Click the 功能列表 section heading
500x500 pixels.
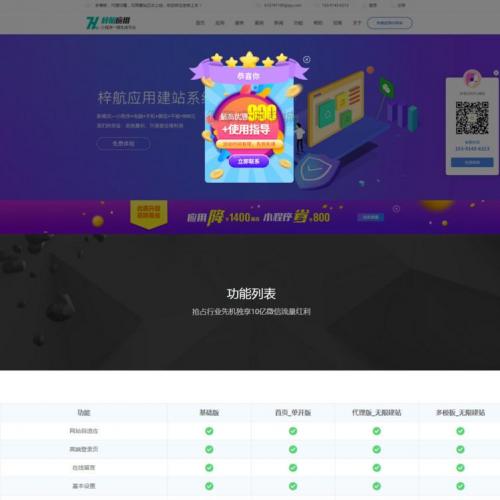tap(251, 294)
